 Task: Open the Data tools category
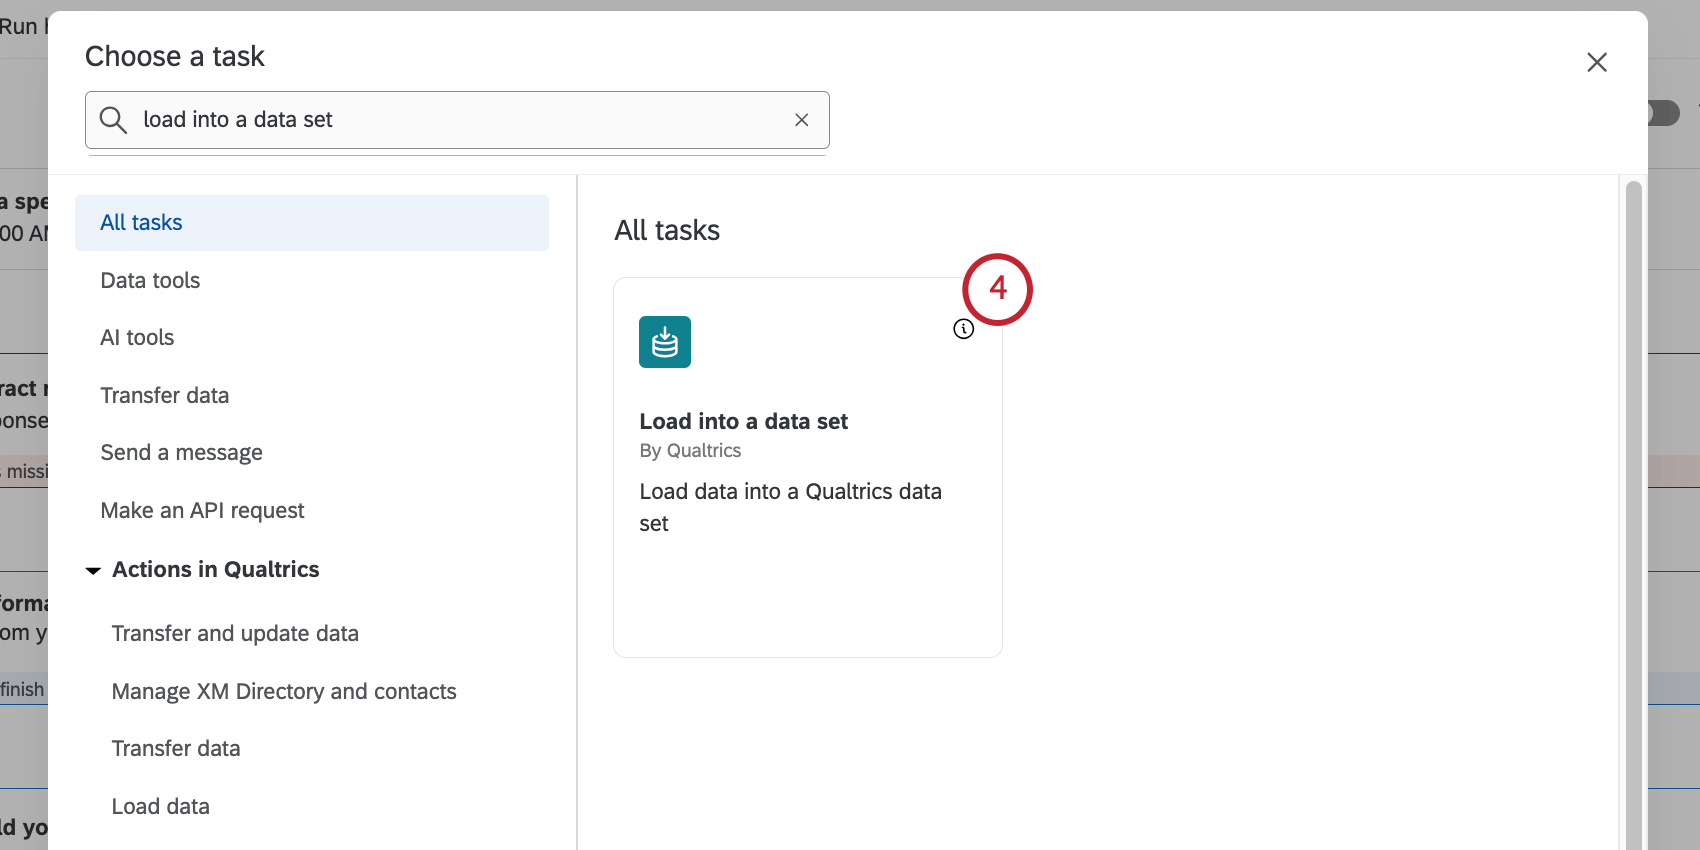150,281
